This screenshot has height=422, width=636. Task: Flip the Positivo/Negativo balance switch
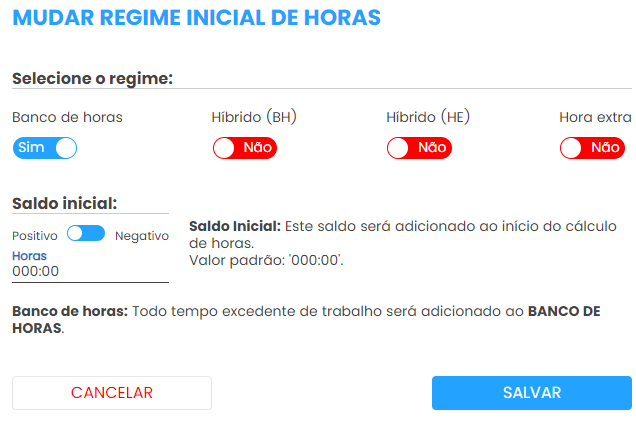point(86,234)
